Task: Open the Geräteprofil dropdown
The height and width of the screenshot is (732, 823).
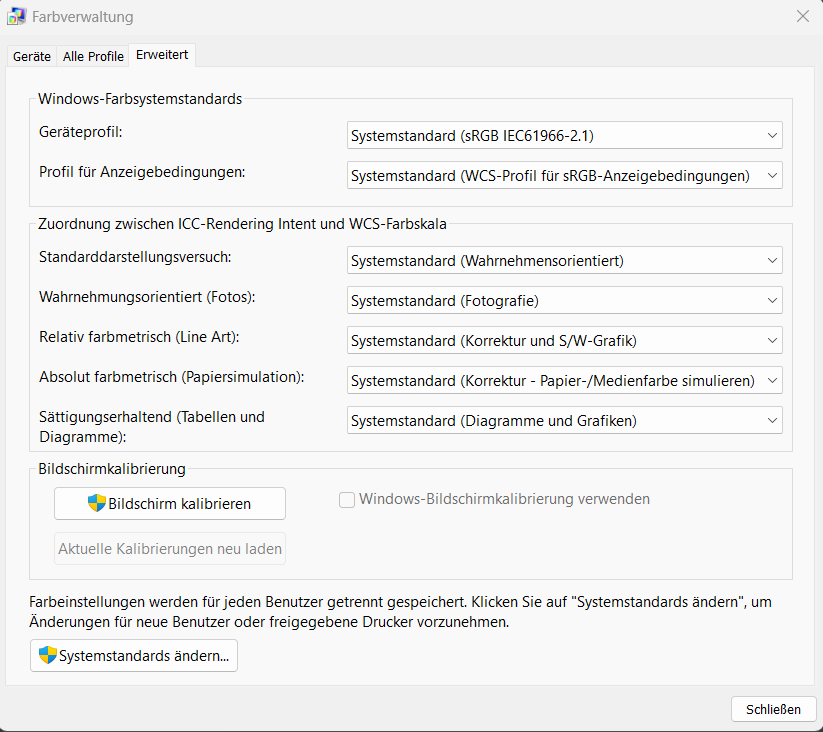Action: point(564,136)
